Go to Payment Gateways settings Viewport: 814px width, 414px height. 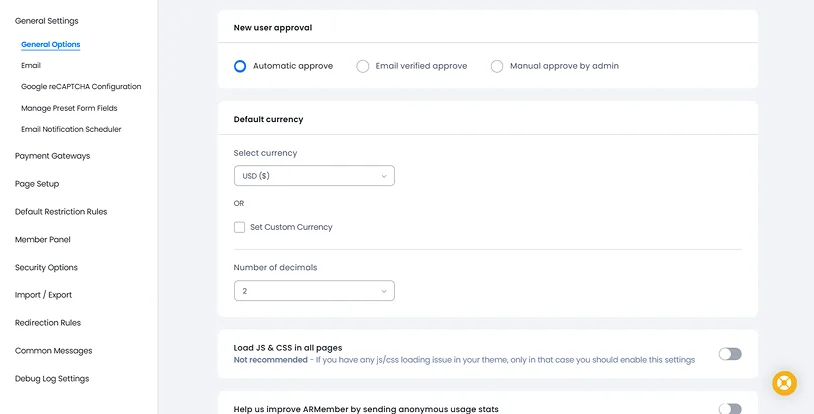click(52, 156)
